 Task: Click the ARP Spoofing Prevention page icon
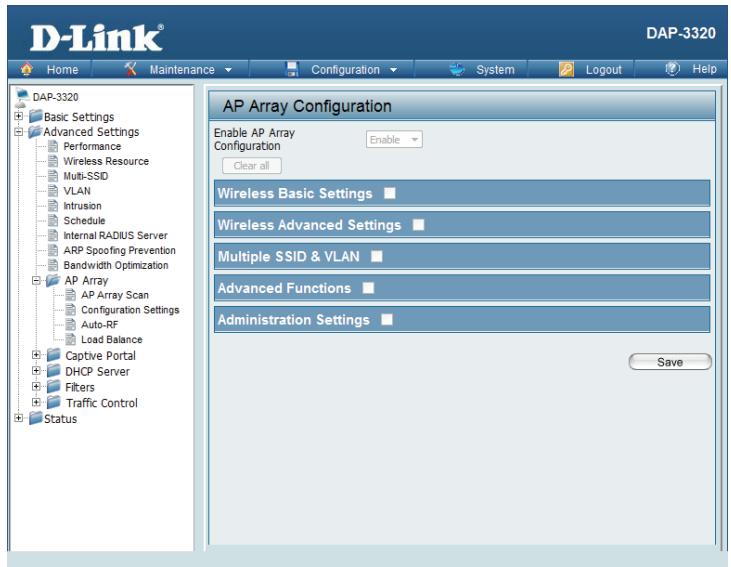[x=53, y=250]
